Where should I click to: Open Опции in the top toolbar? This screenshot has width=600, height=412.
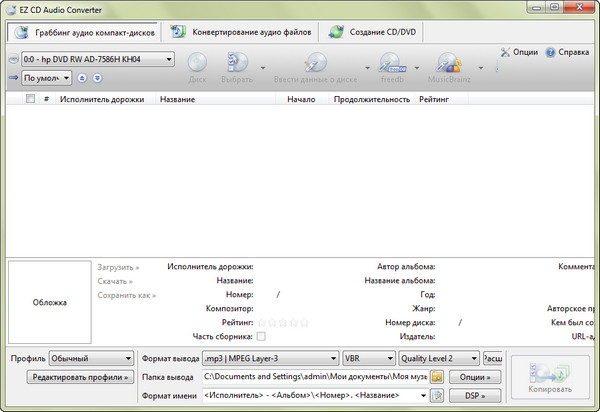[519, 52]
